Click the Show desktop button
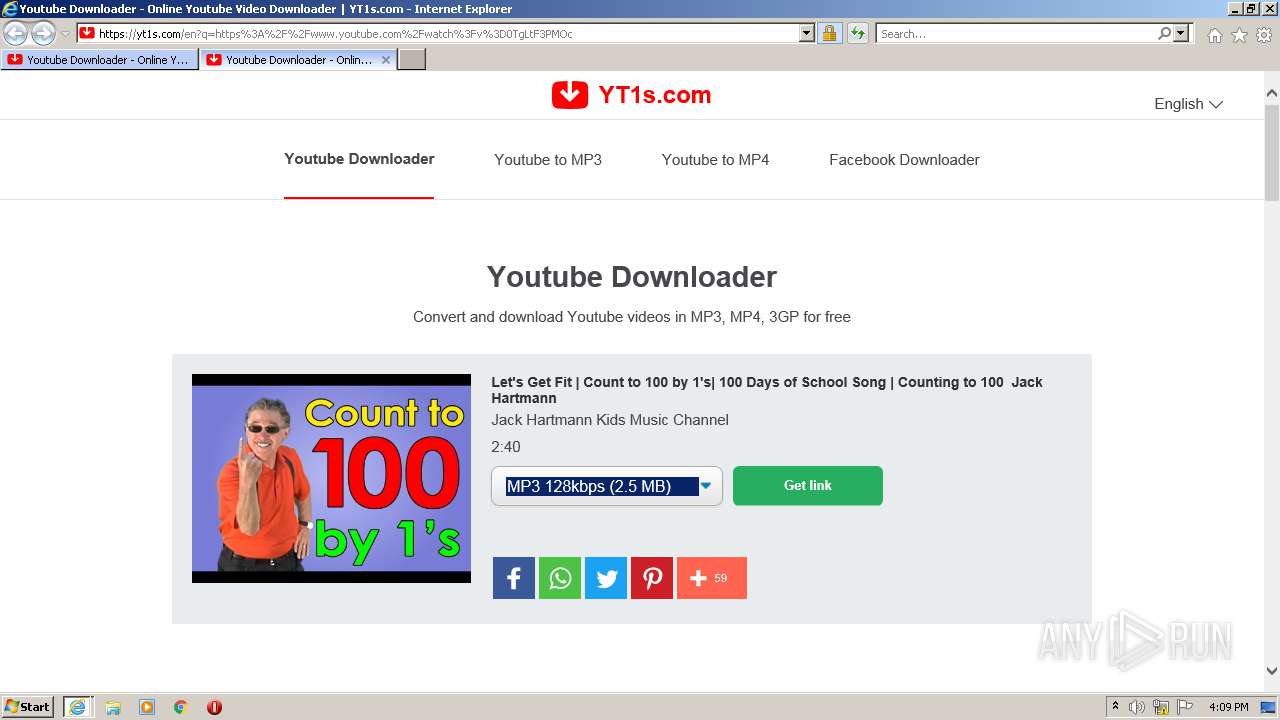 (x=1269, y=707)
